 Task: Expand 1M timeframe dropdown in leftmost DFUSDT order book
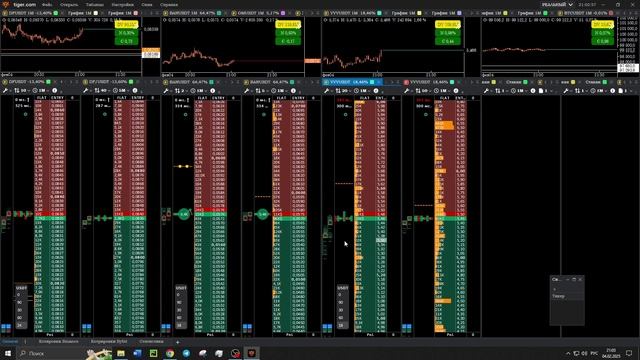coord(41,90)
